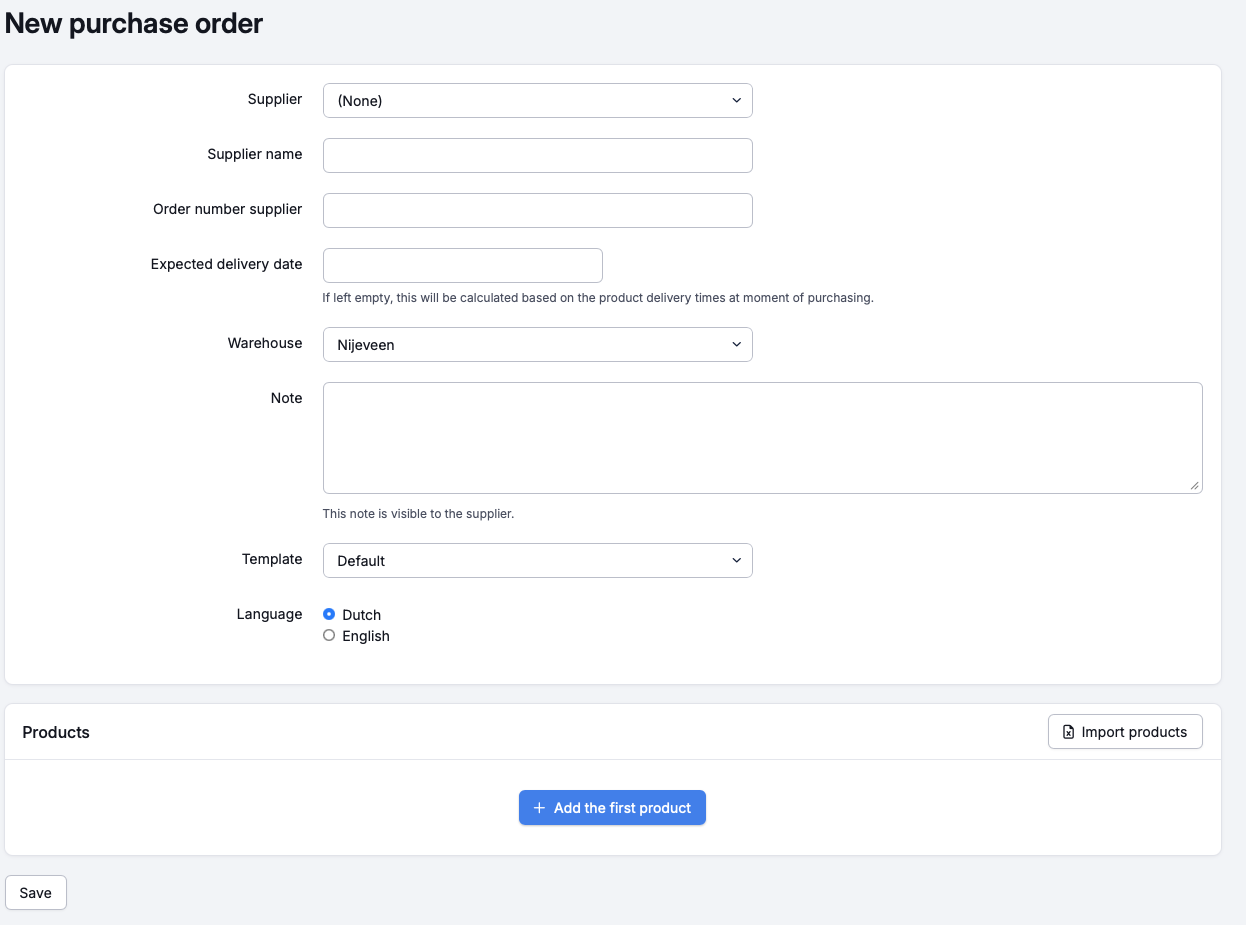Open the Warehouse dropdown showing Nijeveen
The width and height of the screenshot is (1246, 925).
coord(537,344)
